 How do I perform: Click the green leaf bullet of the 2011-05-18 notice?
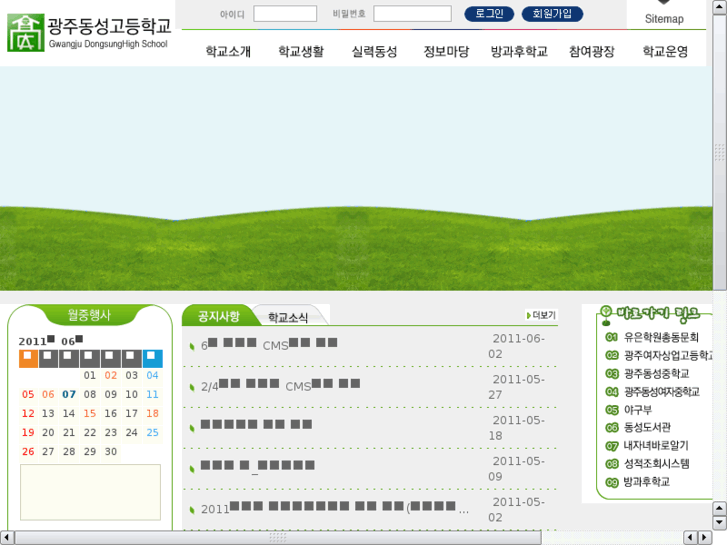tap(192, 428)
